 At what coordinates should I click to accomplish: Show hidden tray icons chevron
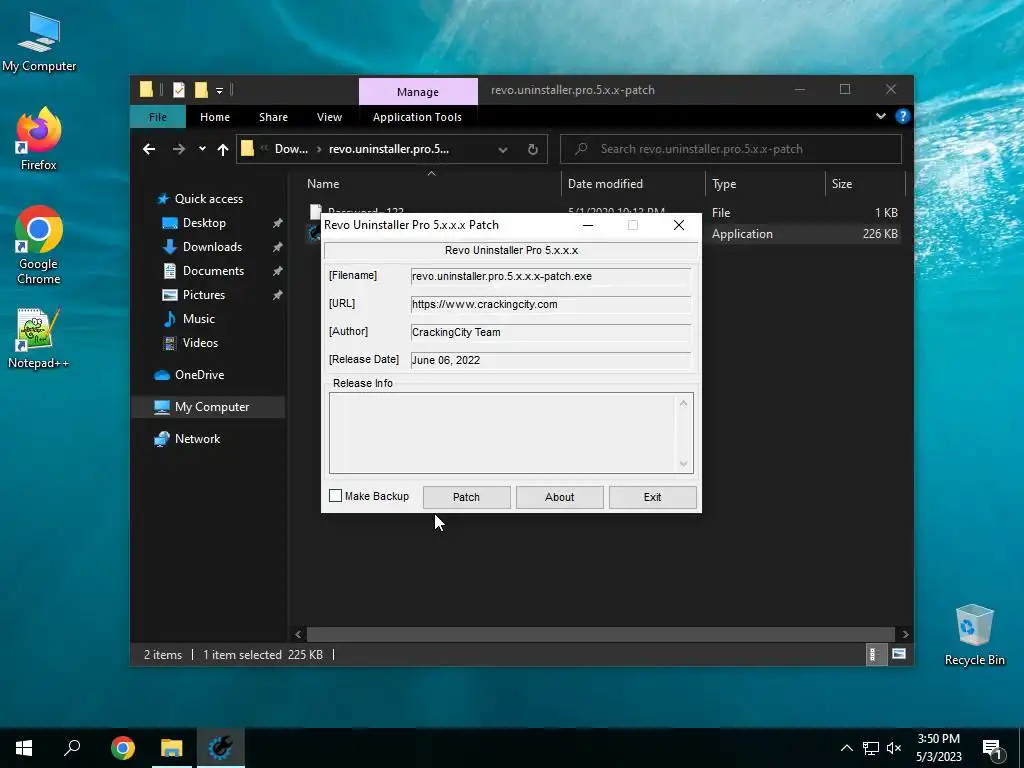(x=846, y=748)
